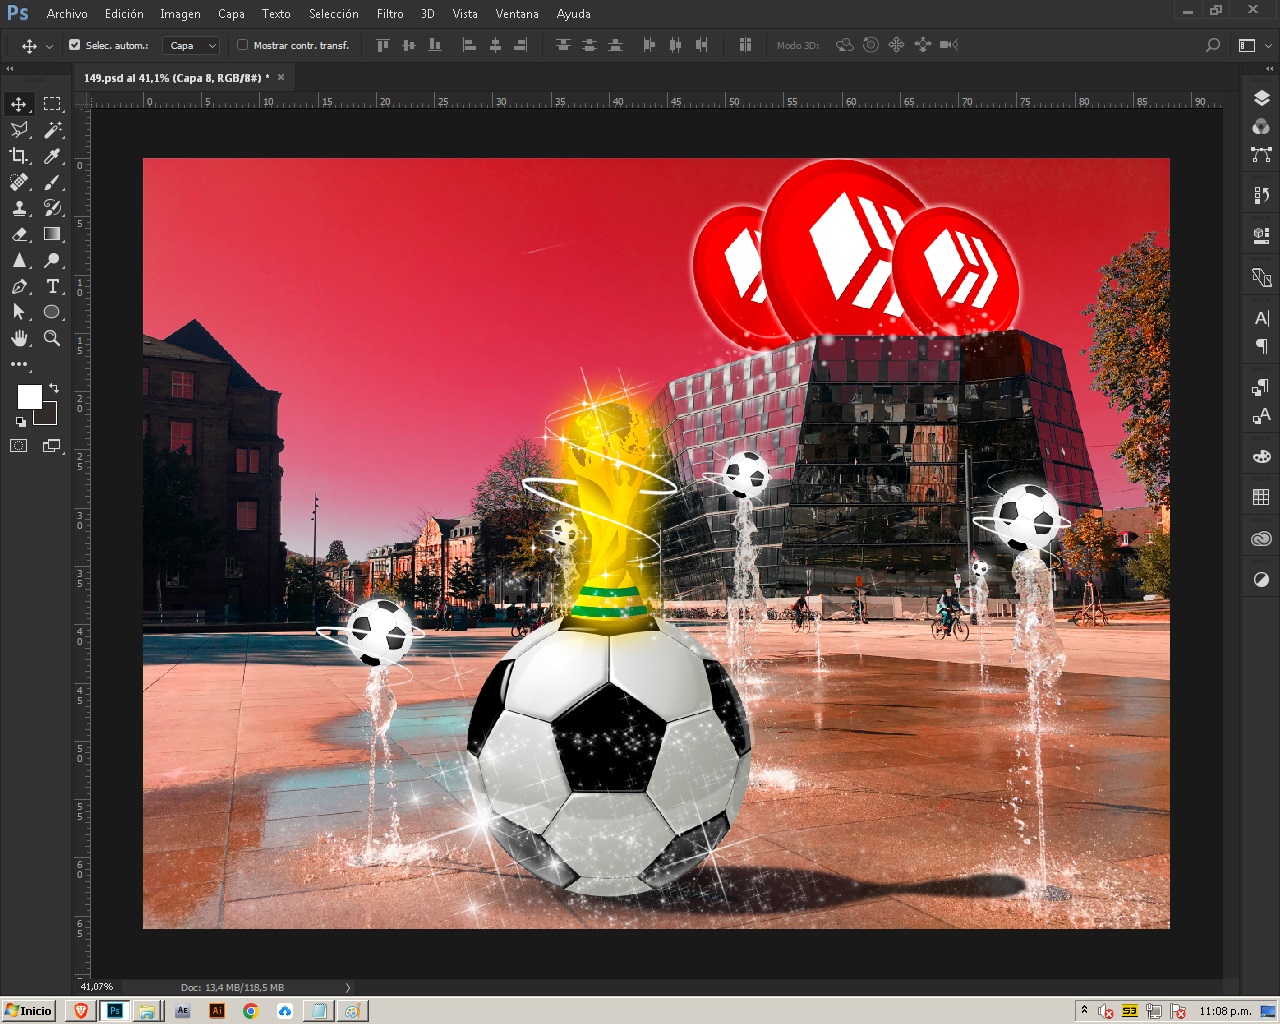Open Chrome from the taskbar

[x=250, y=1010]
